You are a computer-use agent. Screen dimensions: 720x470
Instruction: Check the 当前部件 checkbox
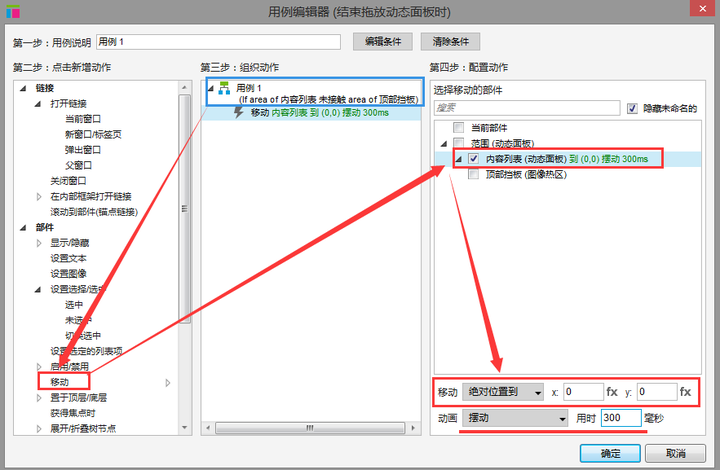coord(458,128)
